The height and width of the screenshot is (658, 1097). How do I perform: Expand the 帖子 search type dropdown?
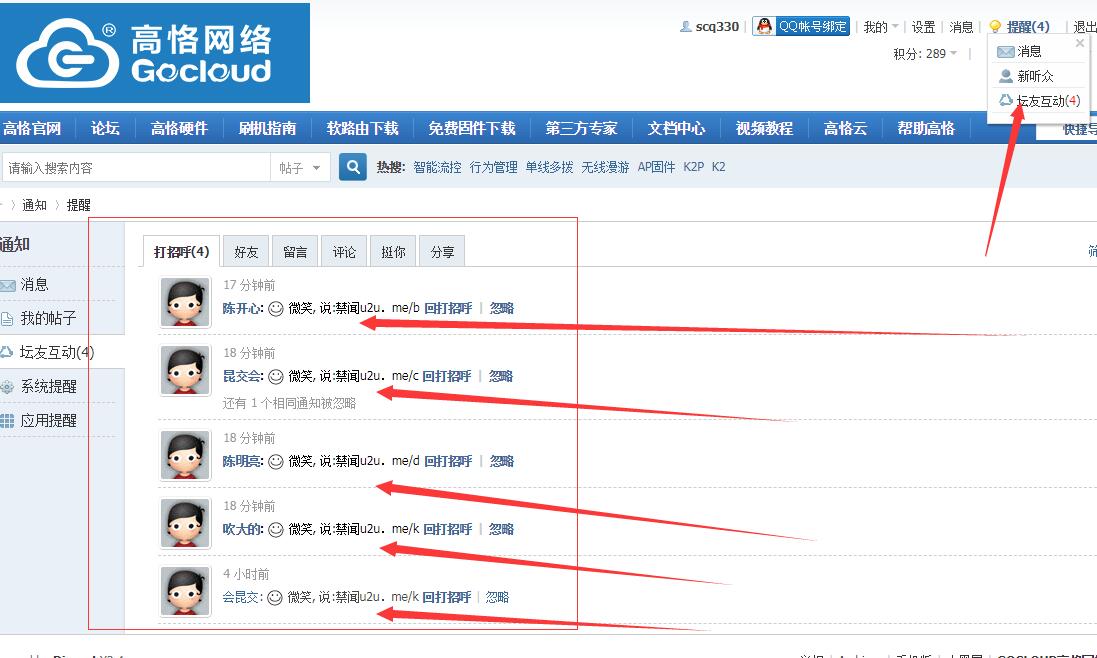[x=301, y=168]
